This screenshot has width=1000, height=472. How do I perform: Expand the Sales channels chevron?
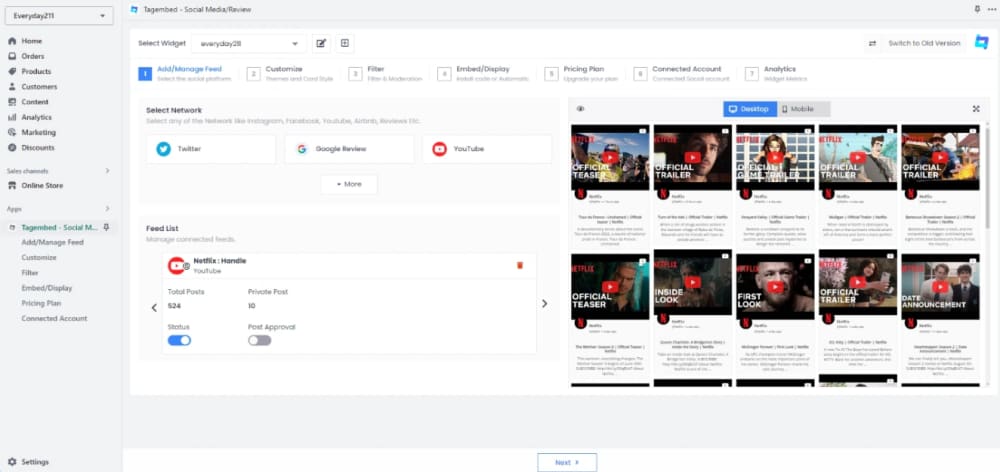click(107, 171)
